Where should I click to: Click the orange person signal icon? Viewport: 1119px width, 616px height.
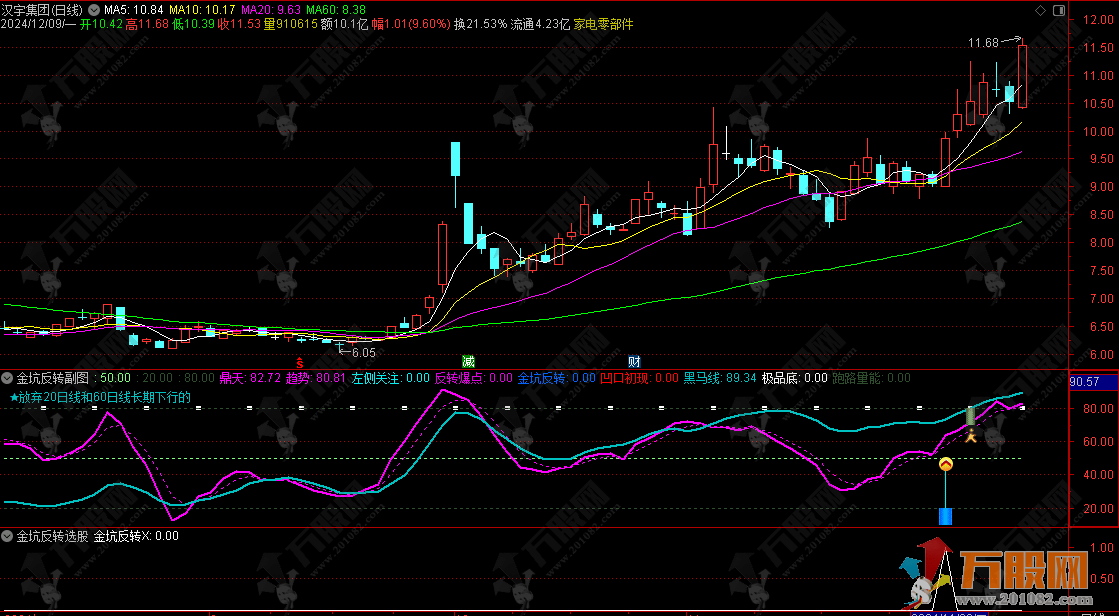coord(971,435)
